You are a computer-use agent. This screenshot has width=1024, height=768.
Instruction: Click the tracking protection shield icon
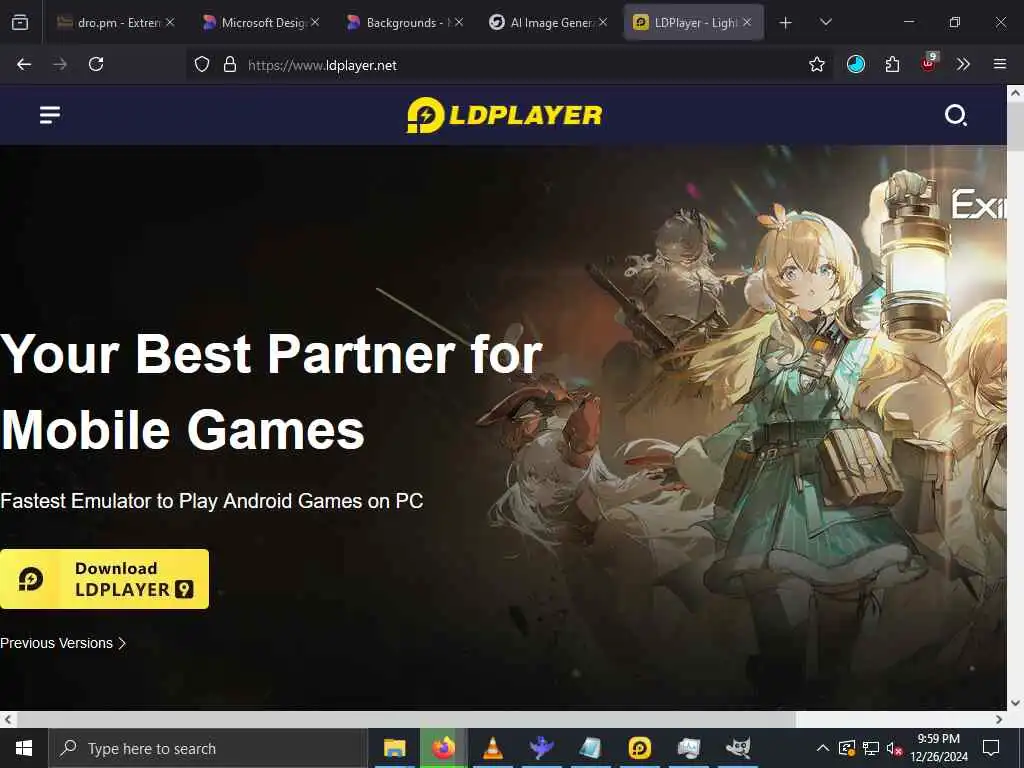[x=202, y=64]
